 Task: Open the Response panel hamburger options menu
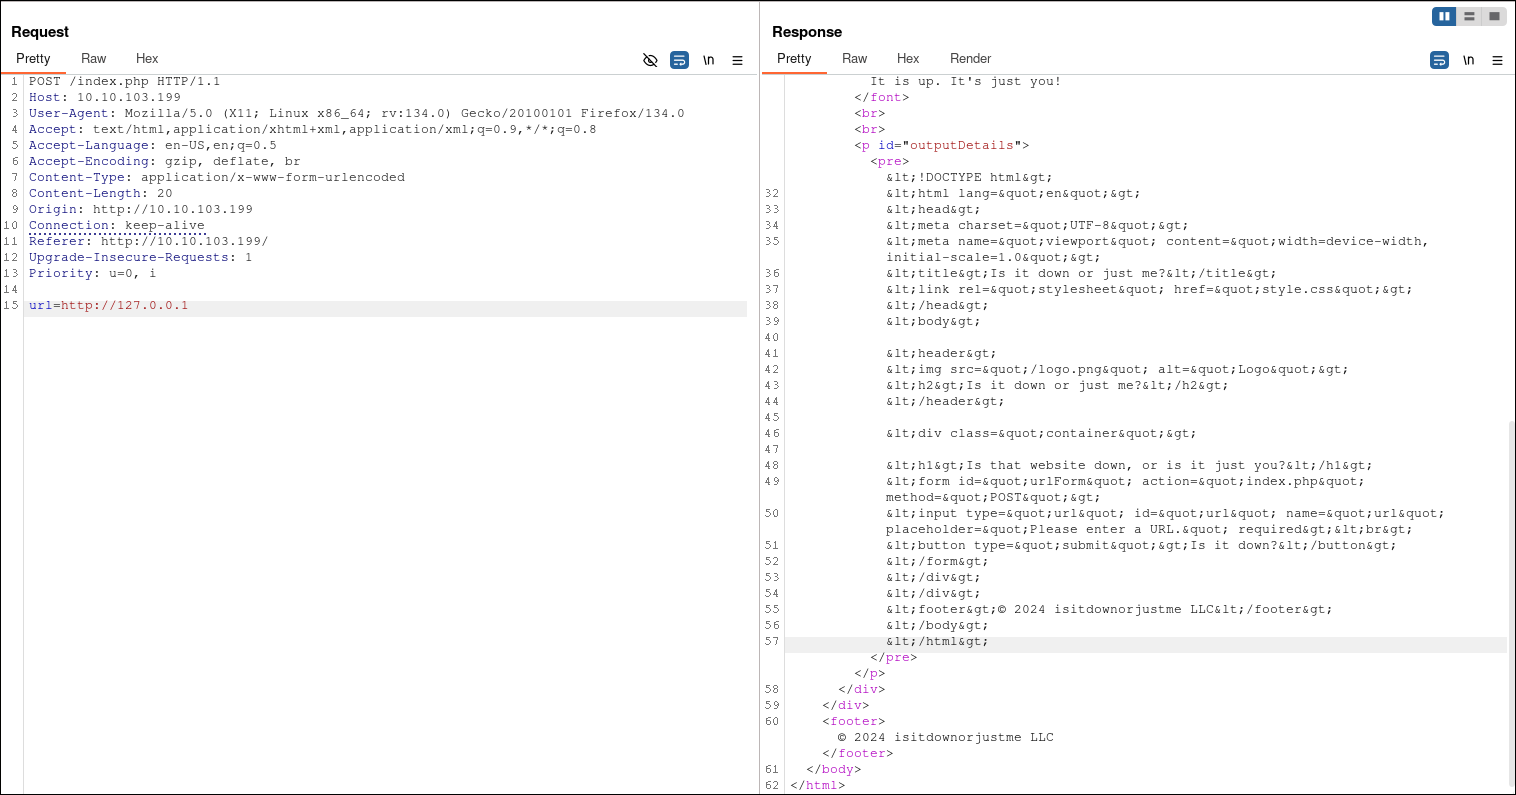click(1497, 60)
